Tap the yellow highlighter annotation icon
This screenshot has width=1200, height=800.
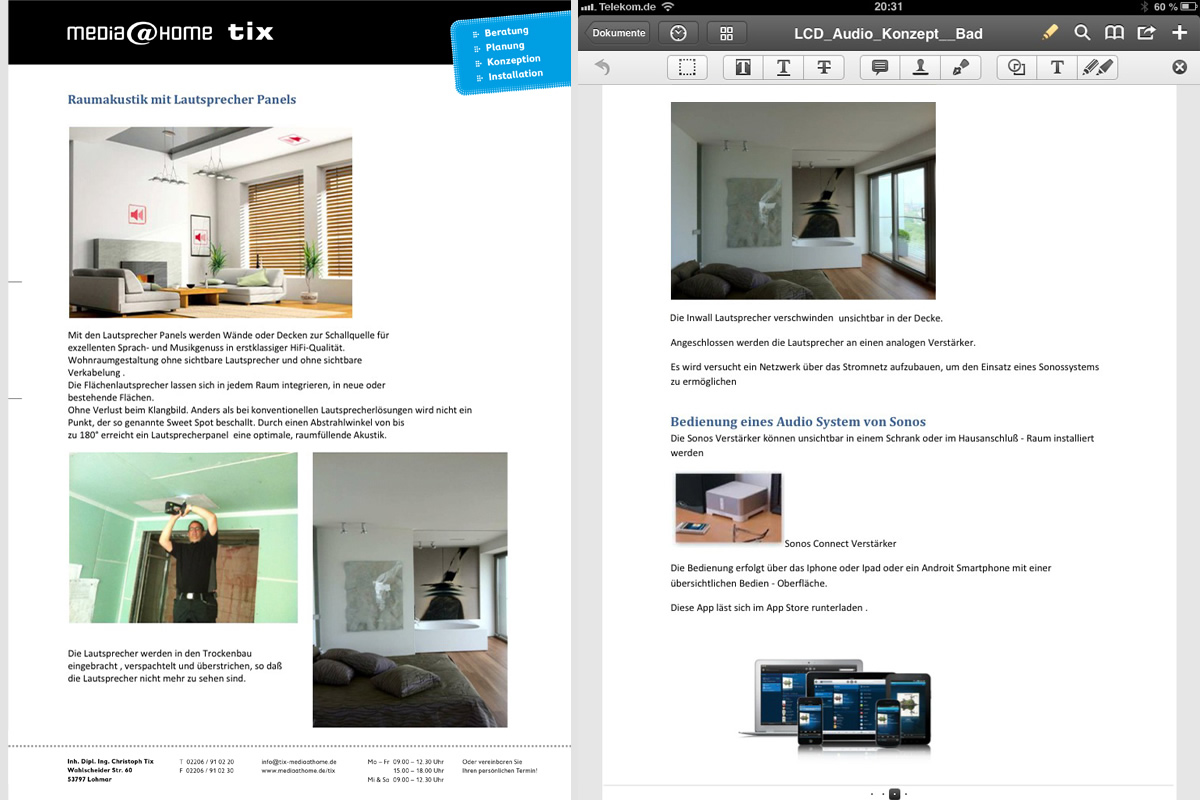(x=1050, y=32)
